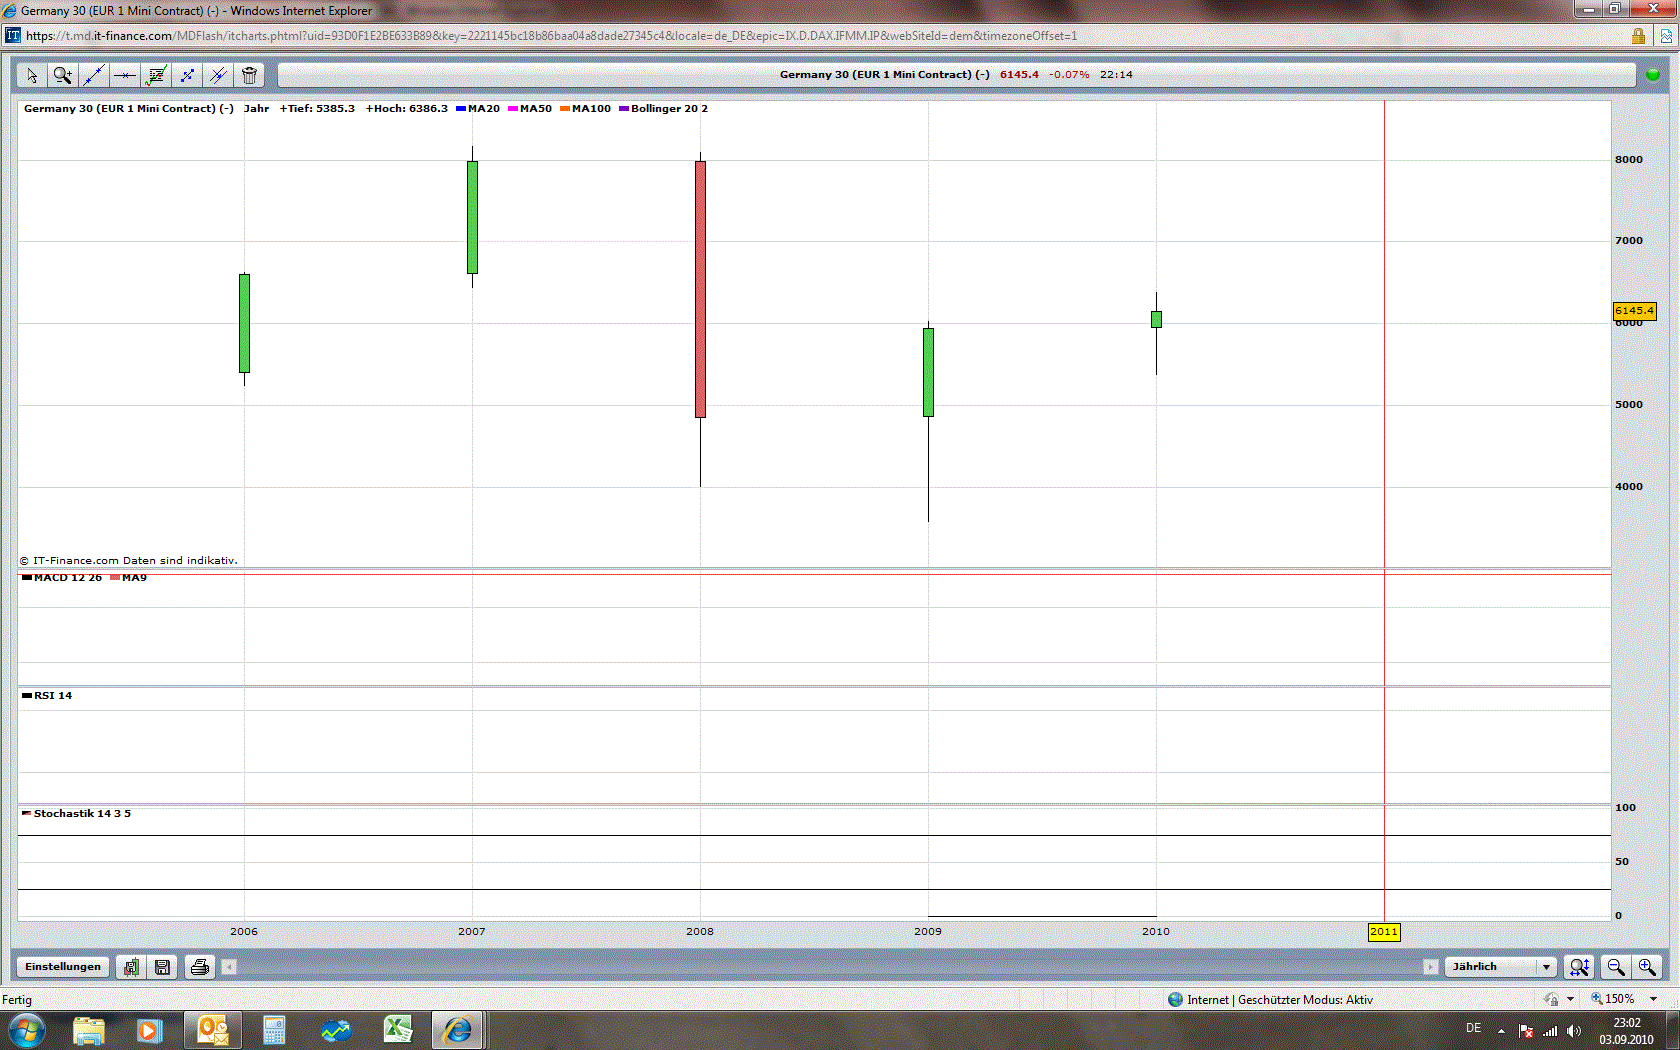The height and width of the screenshot is (1050, 1680).
Task: Open Excel from the taskbar
Action: tap(398, 1030)
